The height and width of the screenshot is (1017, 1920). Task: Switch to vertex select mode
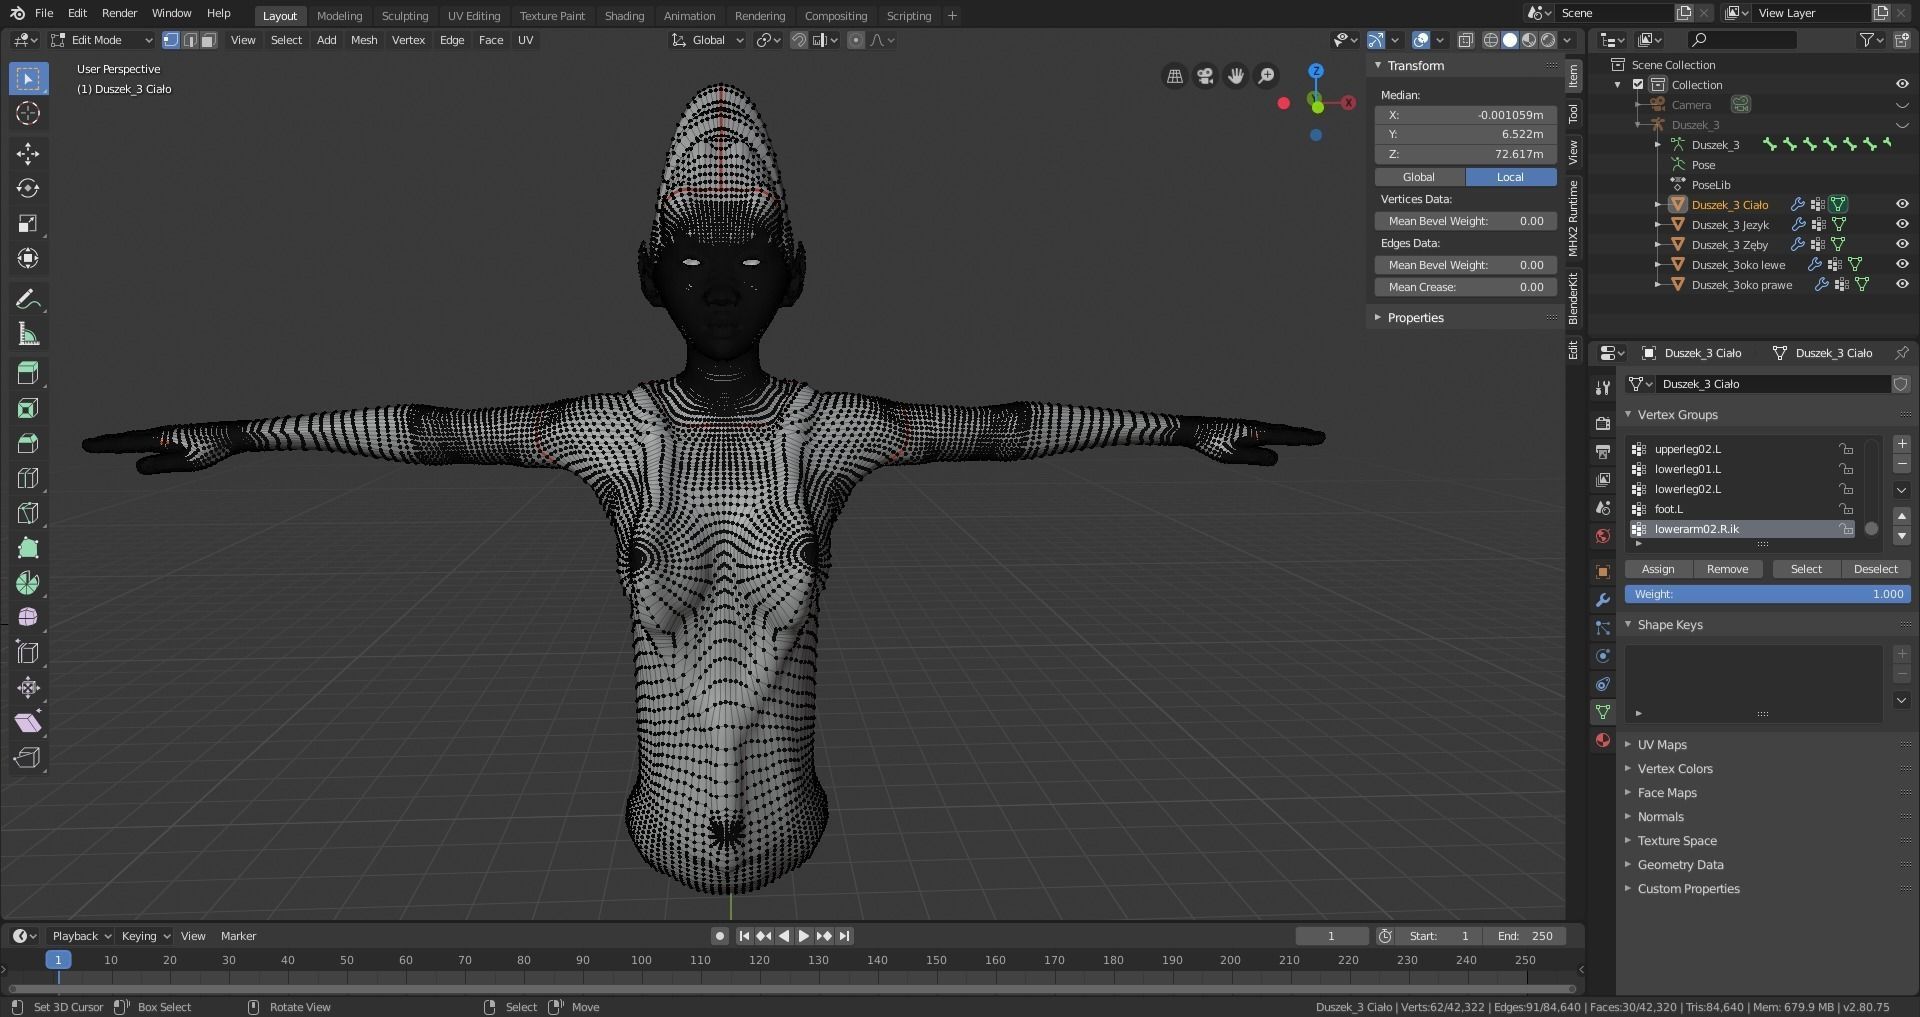click(171, 40)
